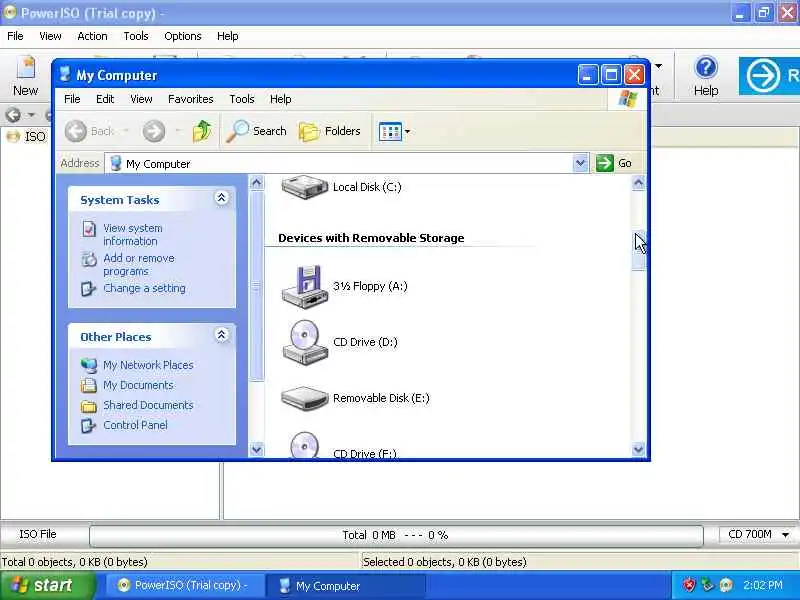Screen dimensions: 800x600
Task: Open My Computer Help menu
Action: [x=281, y=99]
